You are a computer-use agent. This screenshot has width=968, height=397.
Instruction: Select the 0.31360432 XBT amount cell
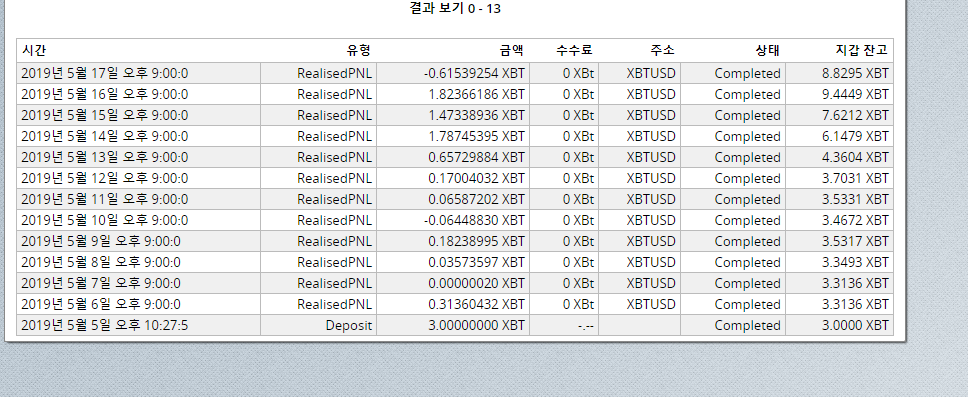(453, 304)
